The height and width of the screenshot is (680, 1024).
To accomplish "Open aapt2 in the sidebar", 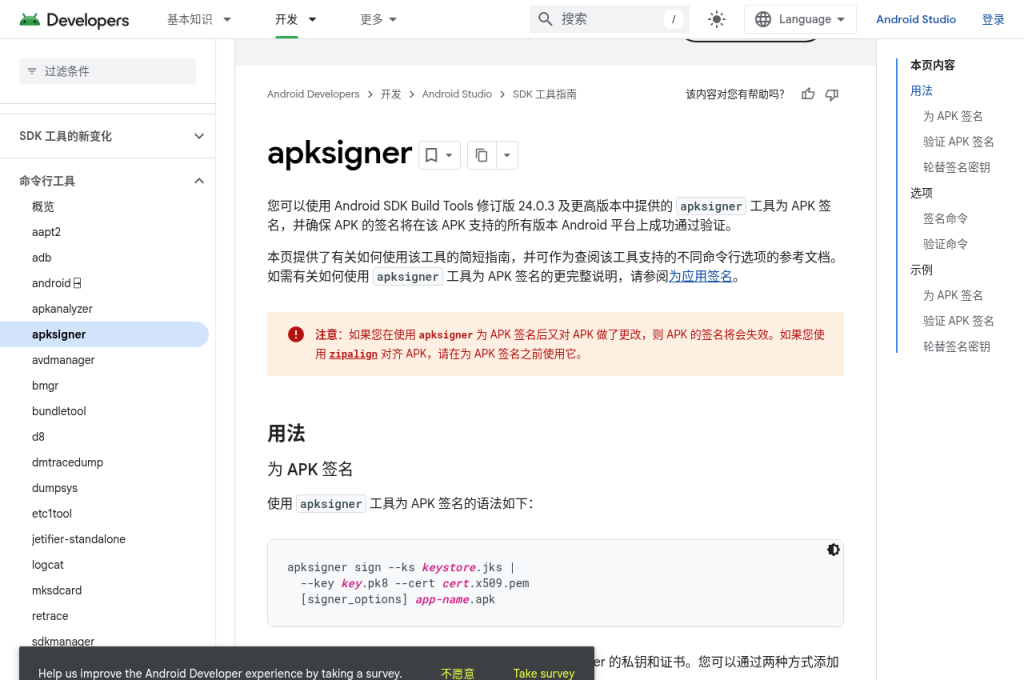I will (46, 232).
